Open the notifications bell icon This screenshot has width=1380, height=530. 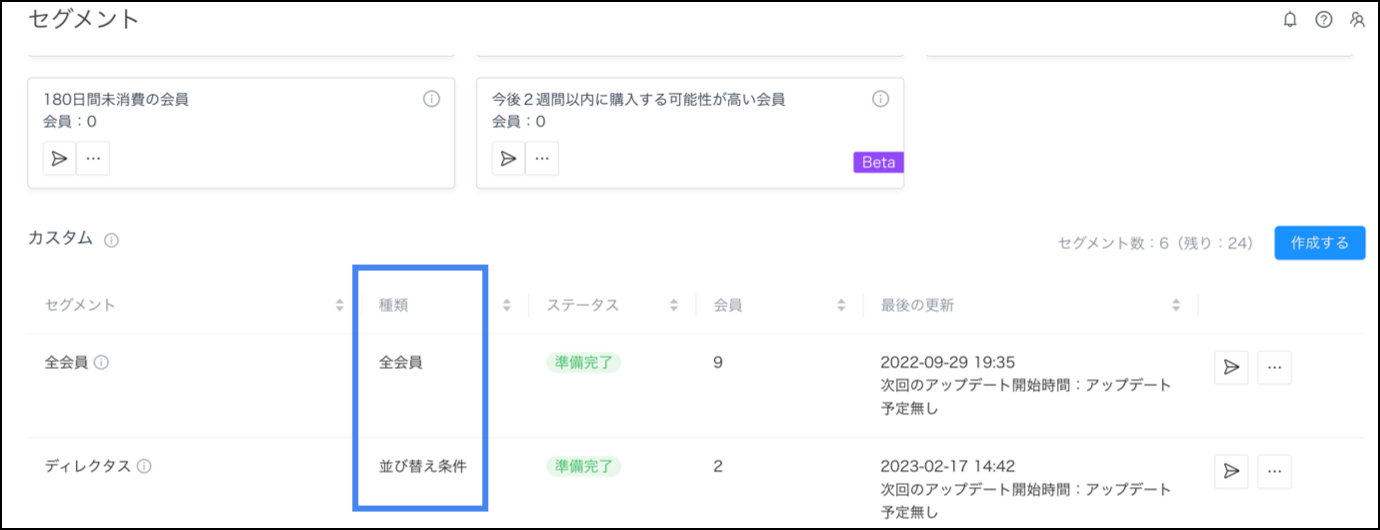tap(1290, 19)
